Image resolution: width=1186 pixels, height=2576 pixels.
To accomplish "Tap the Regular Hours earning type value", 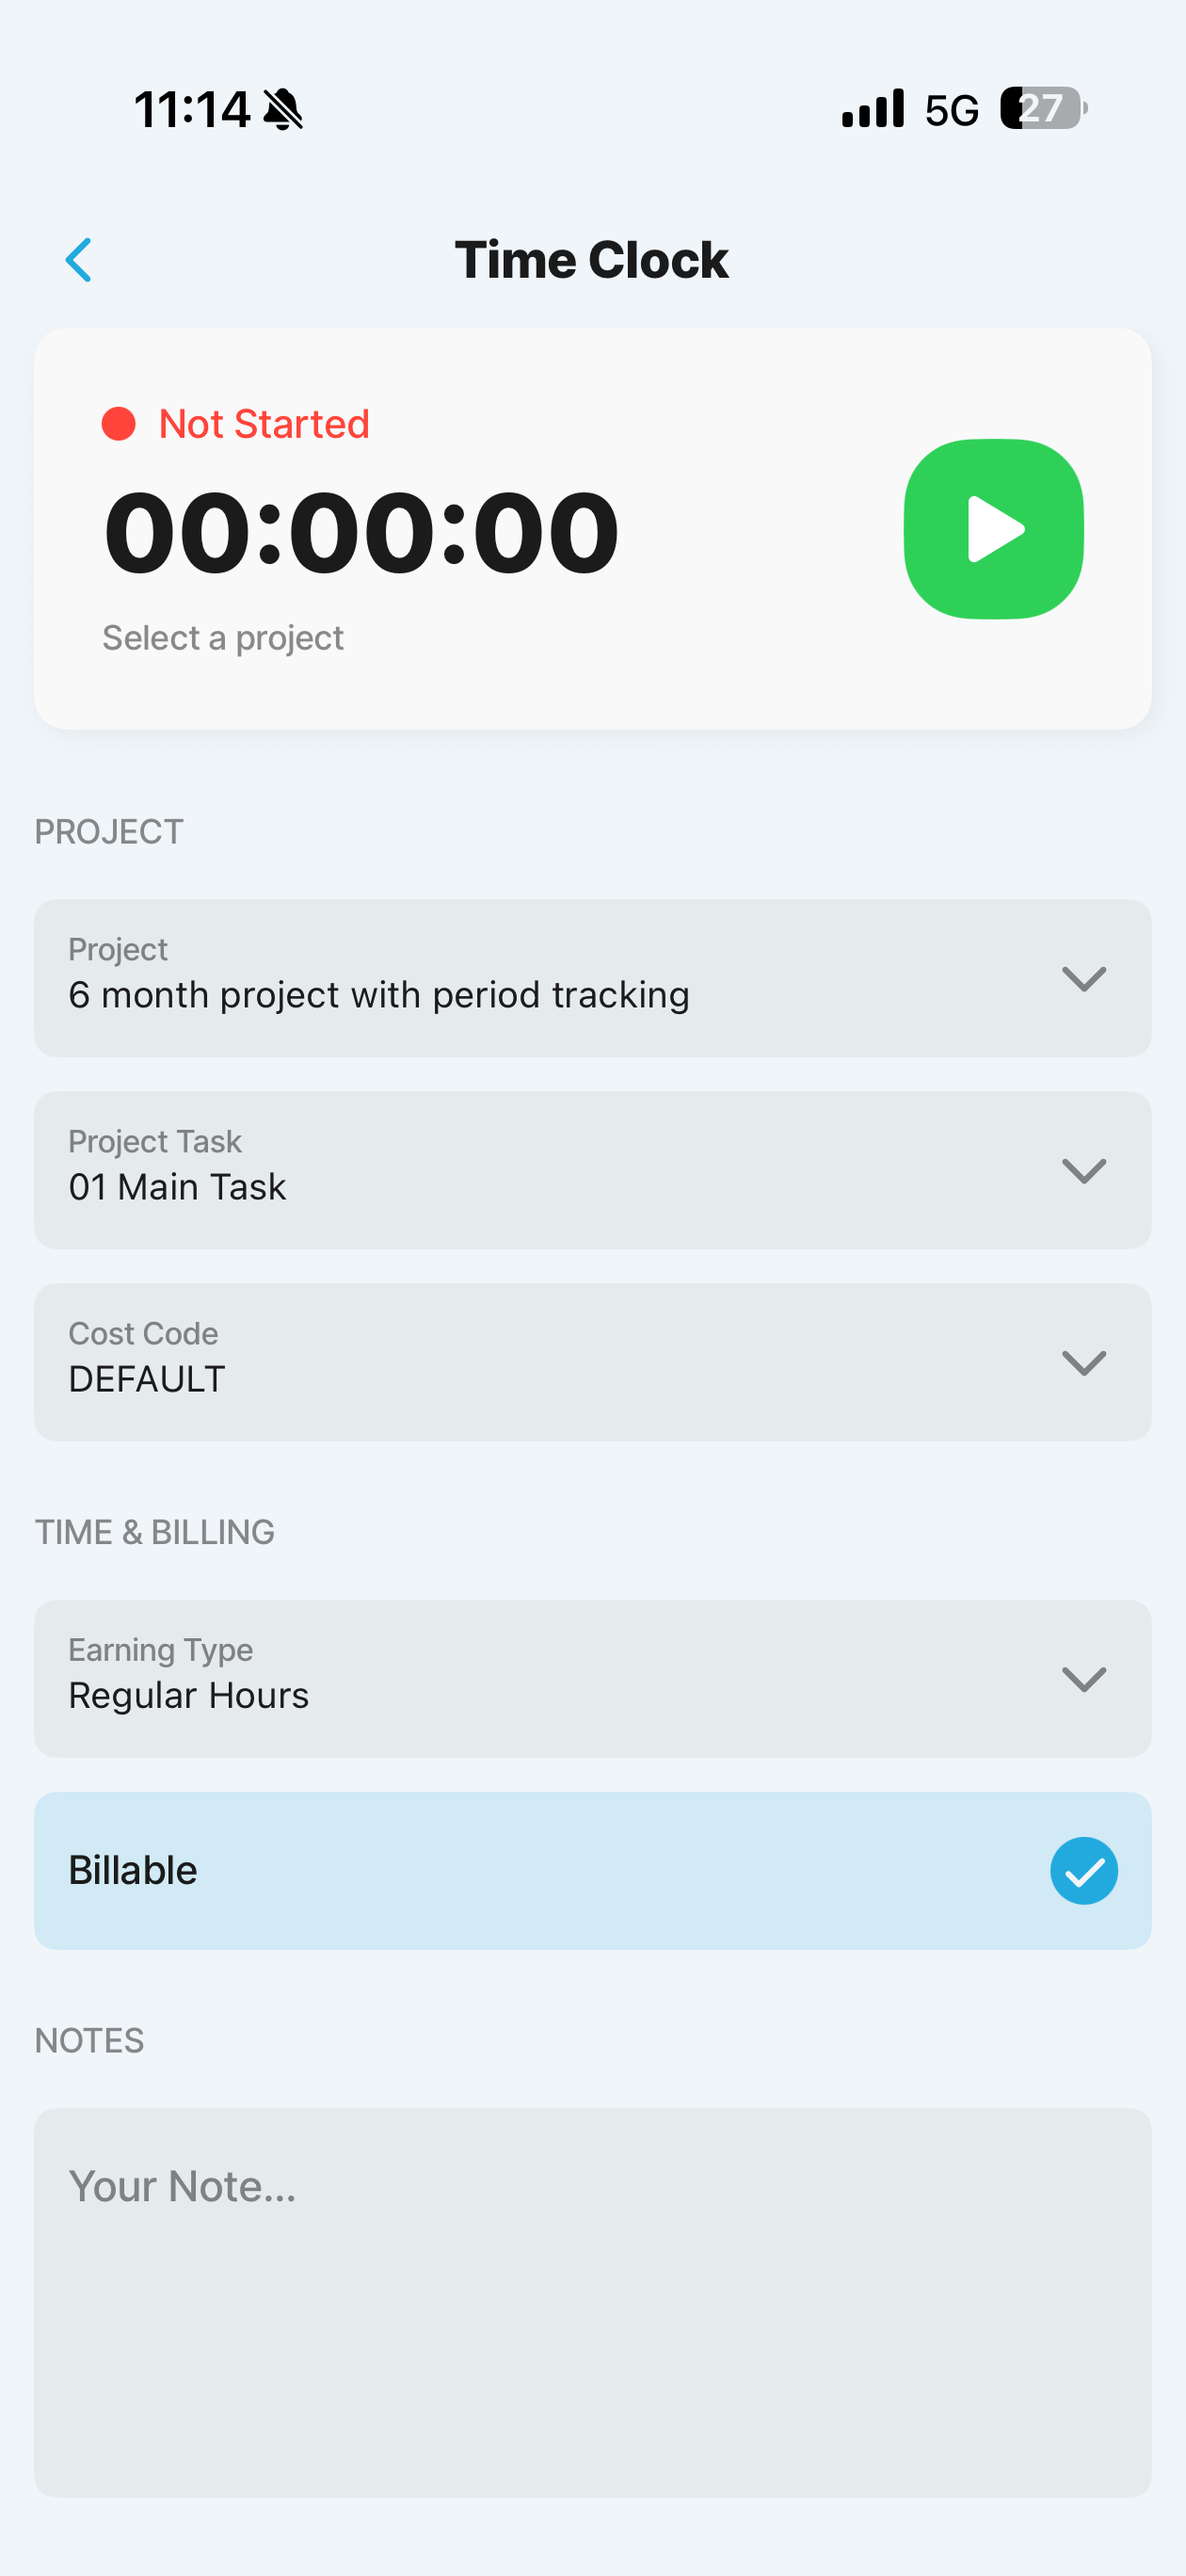I will (189, 1695).
